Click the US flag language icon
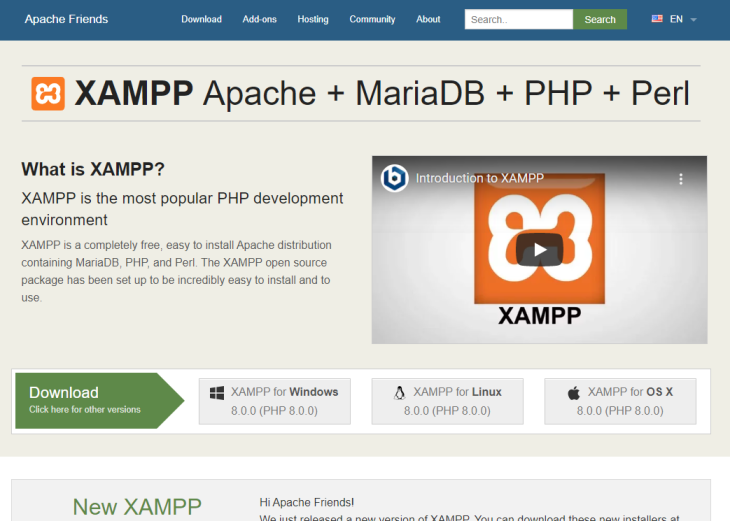The image size is (730, 521). [657, 19]
